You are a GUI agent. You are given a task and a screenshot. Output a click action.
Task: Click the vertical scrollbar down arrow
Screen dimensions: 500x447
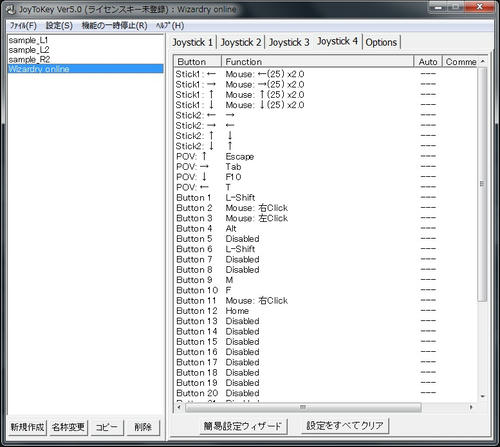pos(482,396)
